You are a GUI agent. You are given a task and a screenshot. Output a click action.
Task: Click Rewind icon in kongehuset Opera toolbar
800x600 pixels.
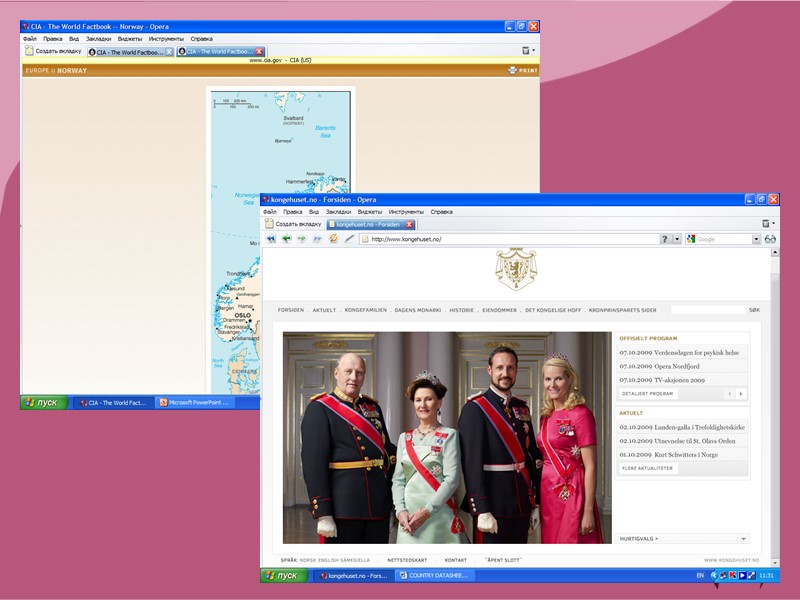271,239
